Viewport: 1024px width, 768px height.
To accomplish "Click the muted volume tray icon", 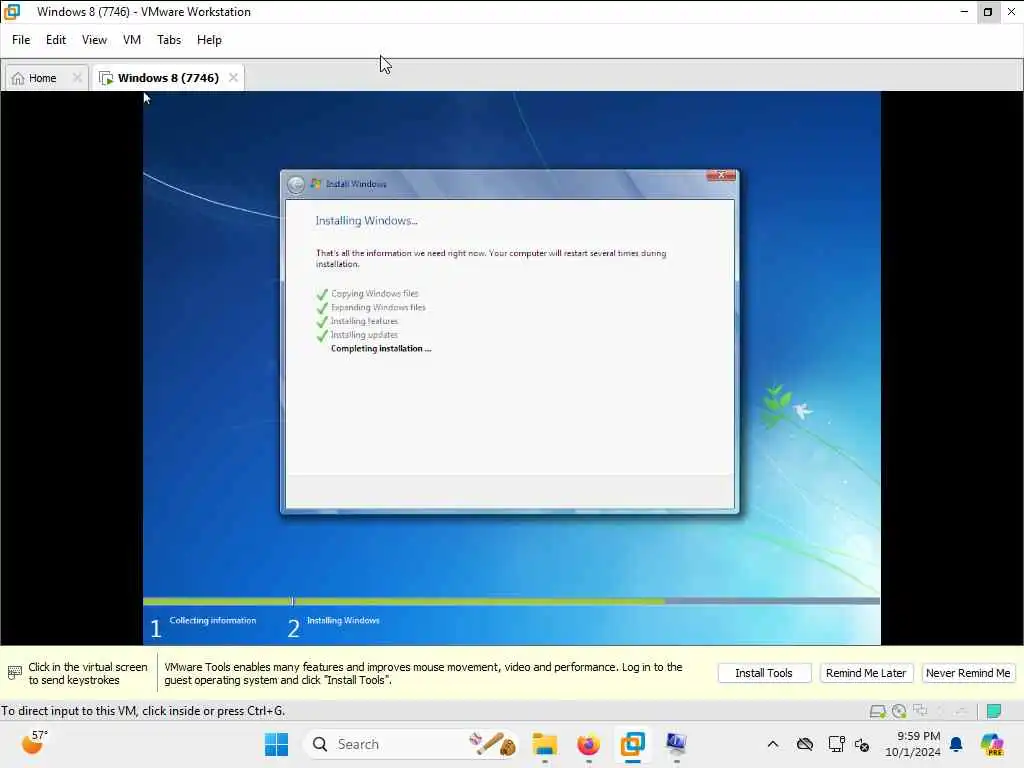I will pos(862,745).
